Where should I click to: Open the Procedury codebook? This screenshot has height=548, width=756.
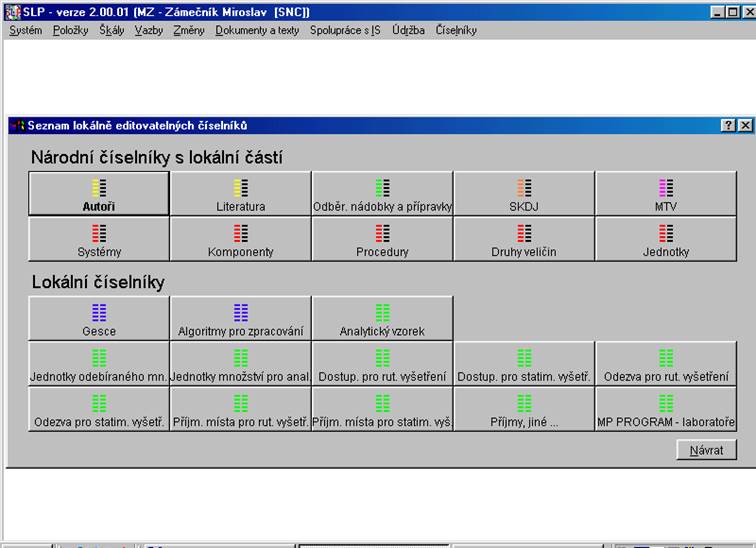(382, 239)
